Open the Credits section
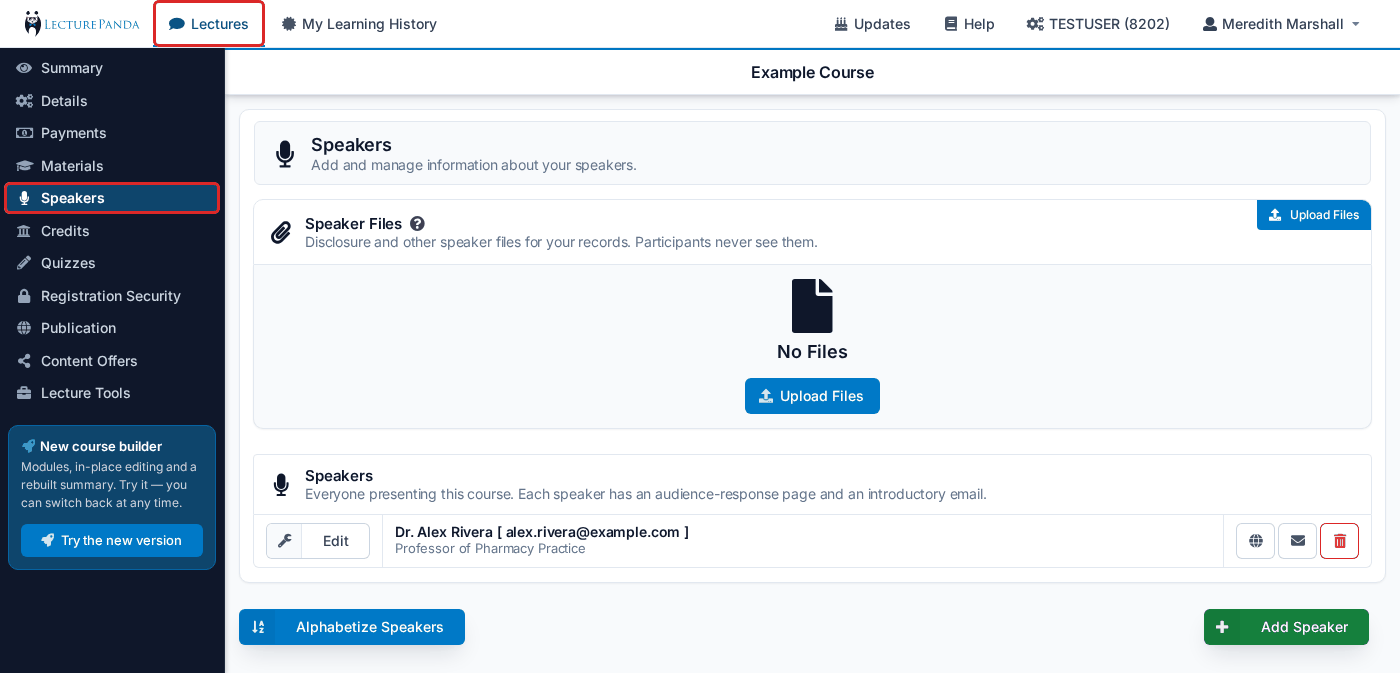This screenshot has height=673, width=1400. click(112, 231)
